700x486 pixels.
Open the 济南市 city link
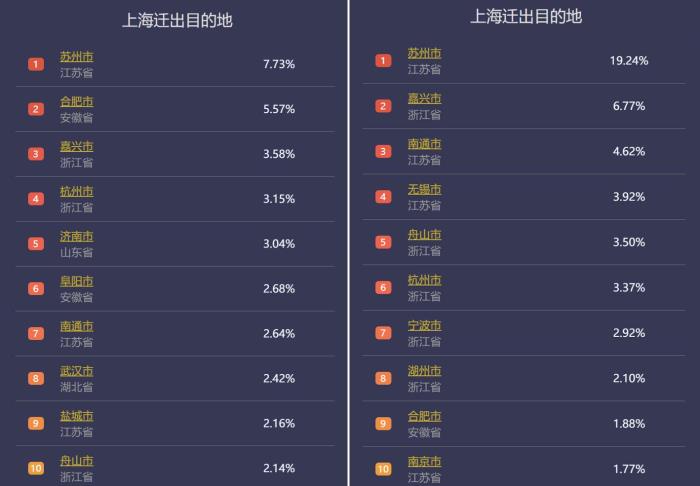(x=76, y=236)
